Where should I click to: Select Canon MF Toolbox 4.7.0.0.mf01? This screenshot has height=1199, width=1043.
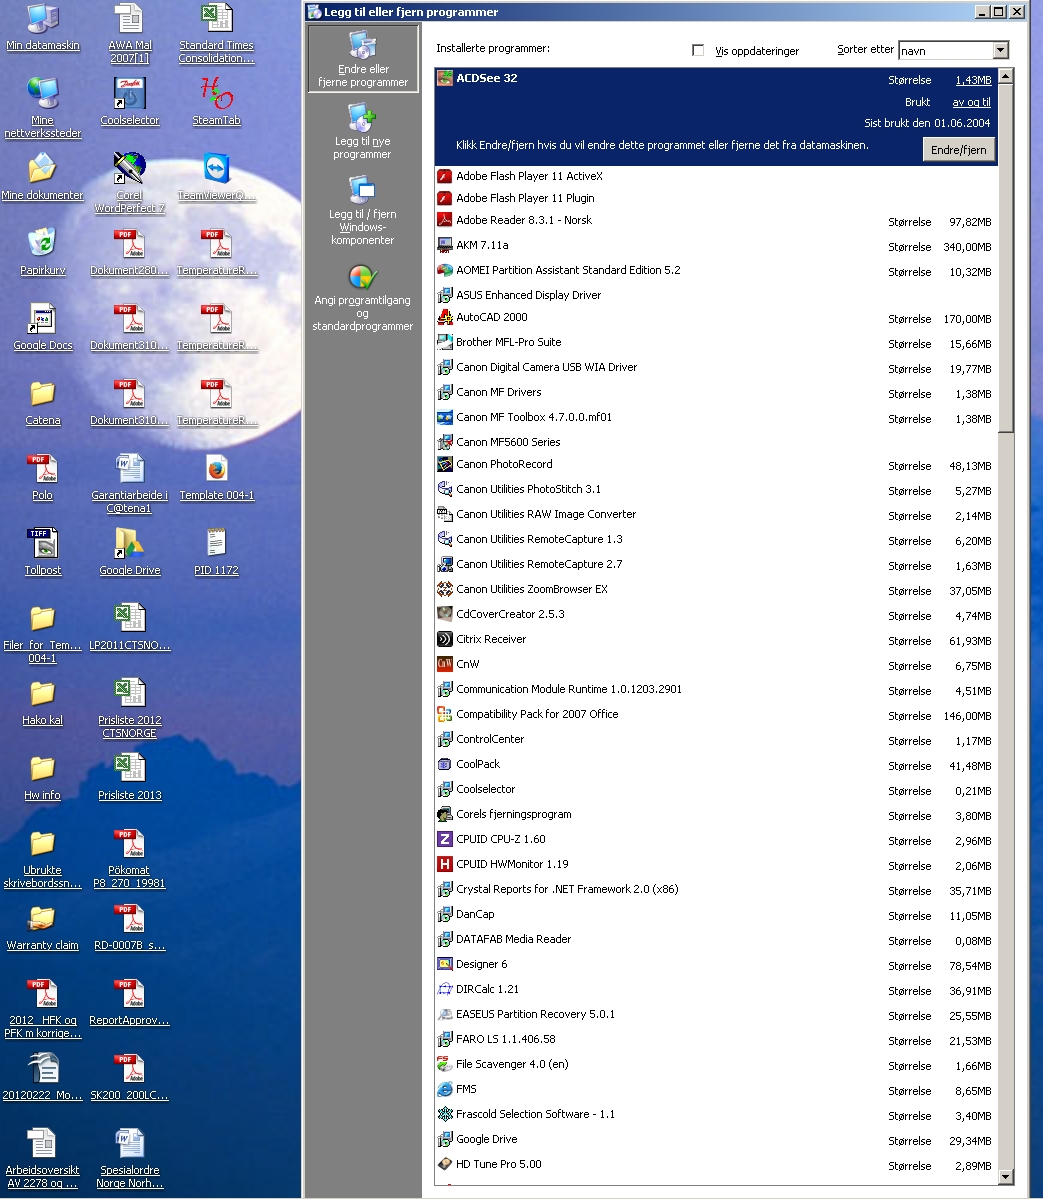pos(716,418)
